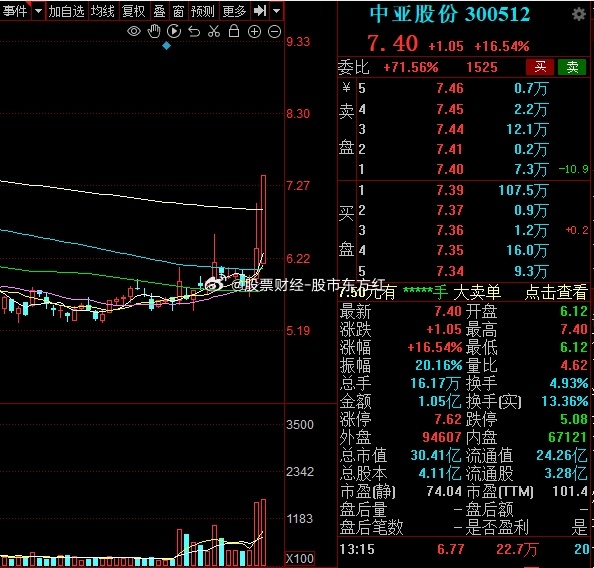Click the green 卖 sell button
The height and width of the screenshot is (568, 594).
click(572, 67)
